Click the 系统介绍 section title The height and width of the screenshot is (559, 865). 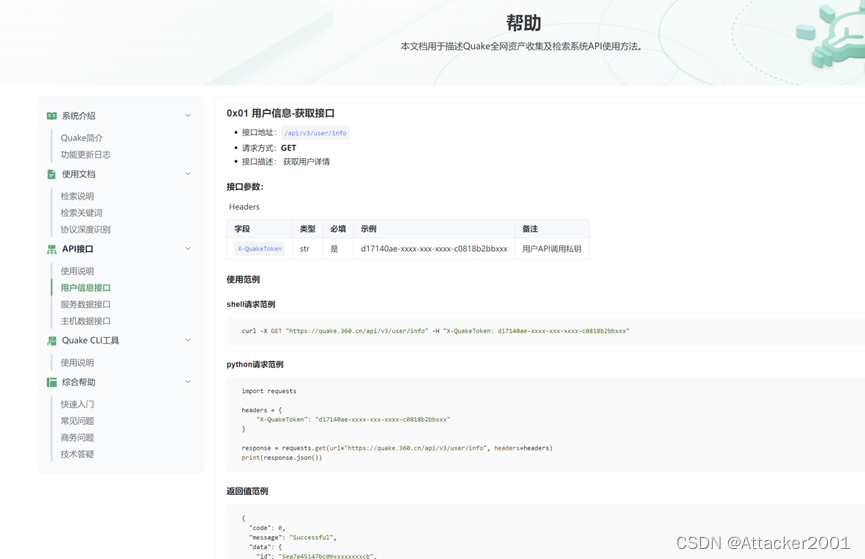click(x=78, y=116)
